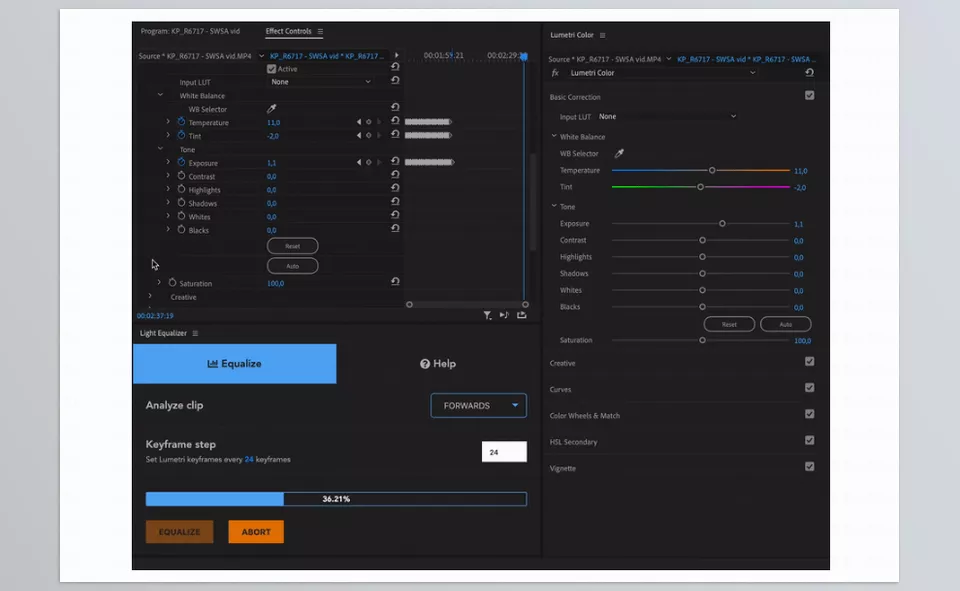Screen dimensions: 960x591
Task: Reset the Temperature parameter in Effect Controls
Action: point(395,121)
